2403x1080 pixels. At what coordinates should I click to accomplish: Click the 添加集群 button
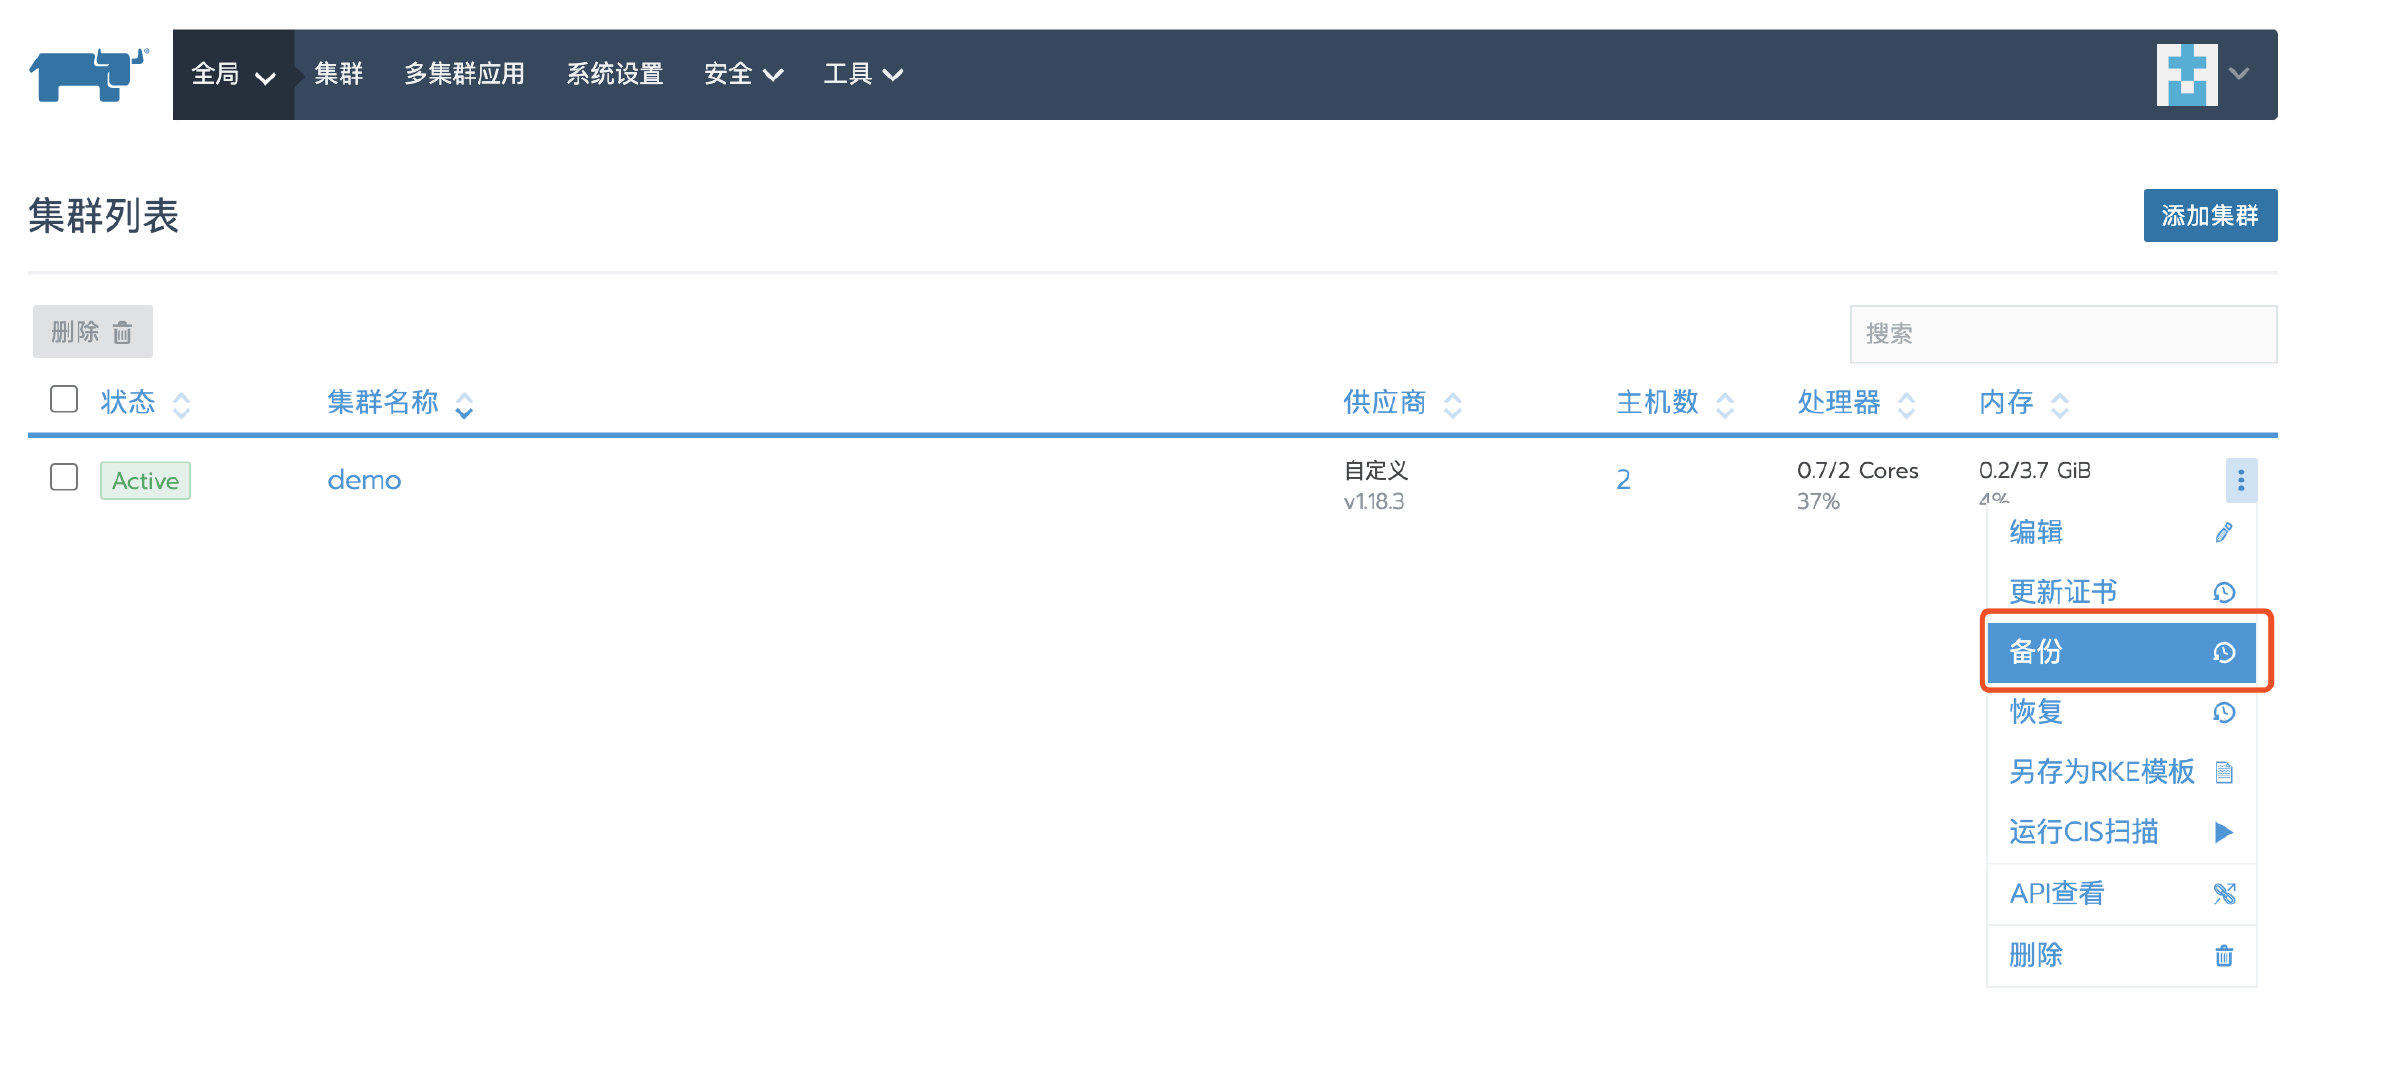point(2209,215)
